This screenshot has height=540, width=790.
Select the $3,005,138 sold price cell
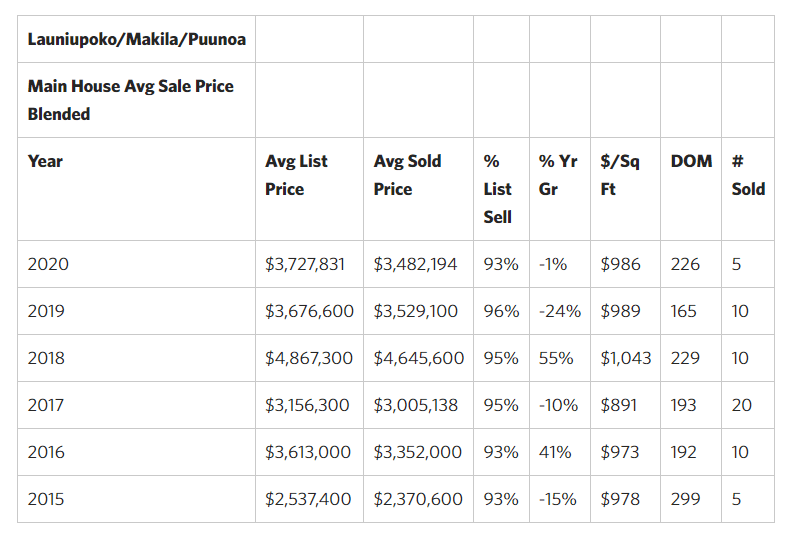pyautogui.click(x=416, y=405)
